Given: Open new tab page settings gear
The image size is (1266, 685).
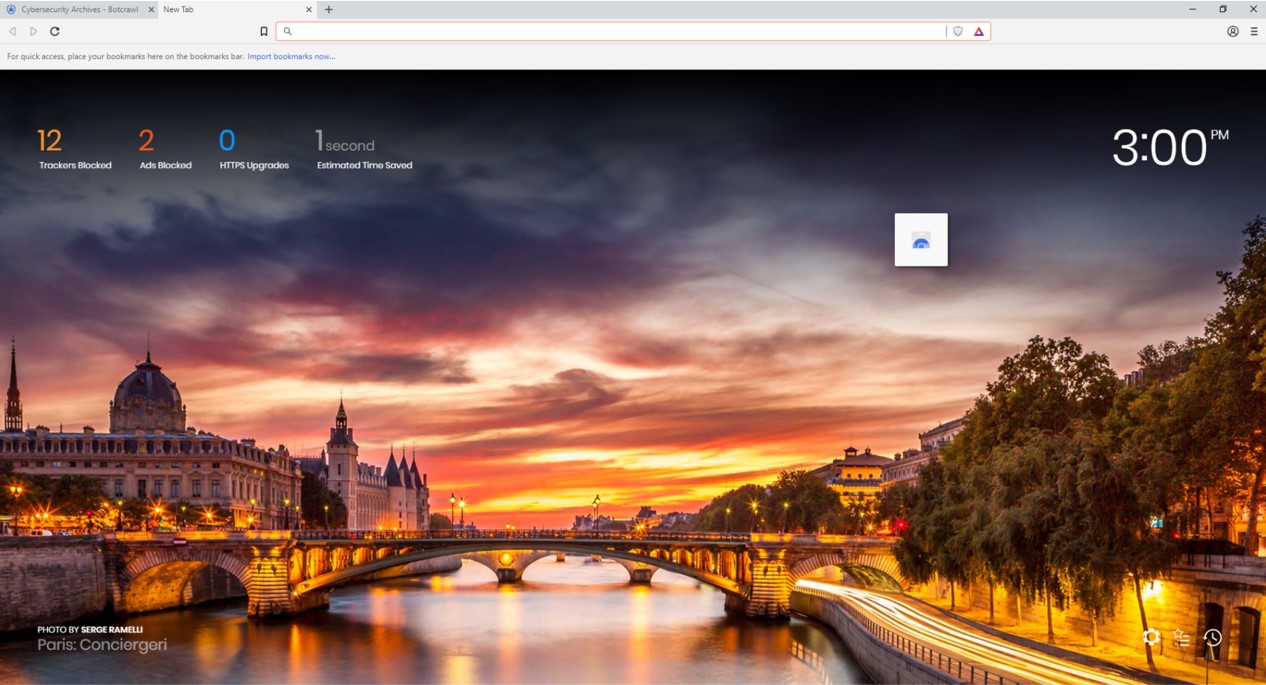Looking at the screenshot, I should coord(1151,637).
